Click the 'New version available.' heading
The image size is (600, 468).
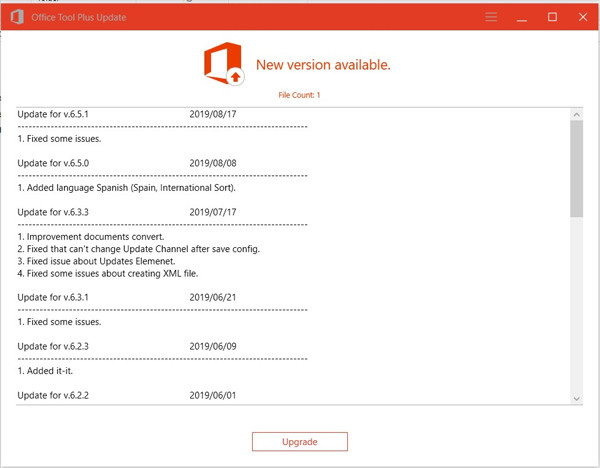point(323,65)
